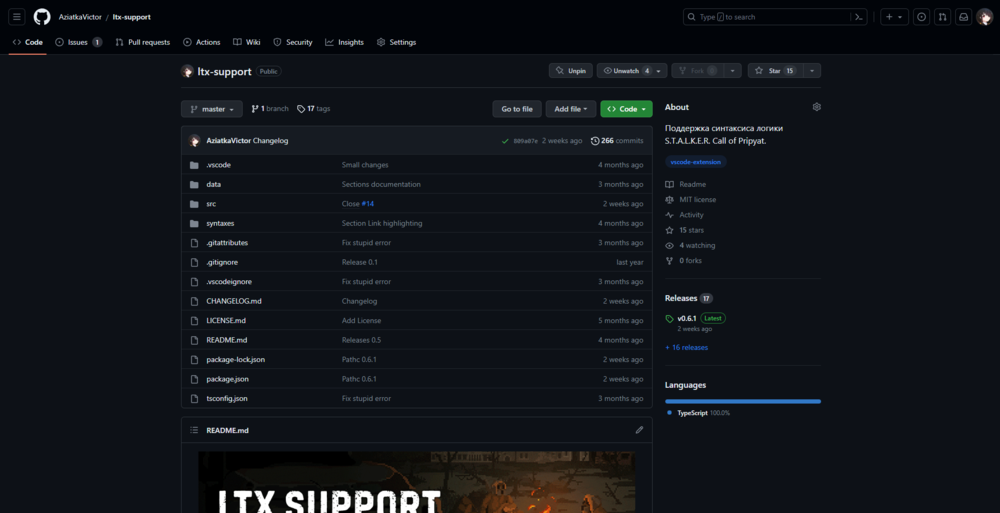Expand the Add file dropdown
This screenshot has height=513, width=1000.
(571, 109)
